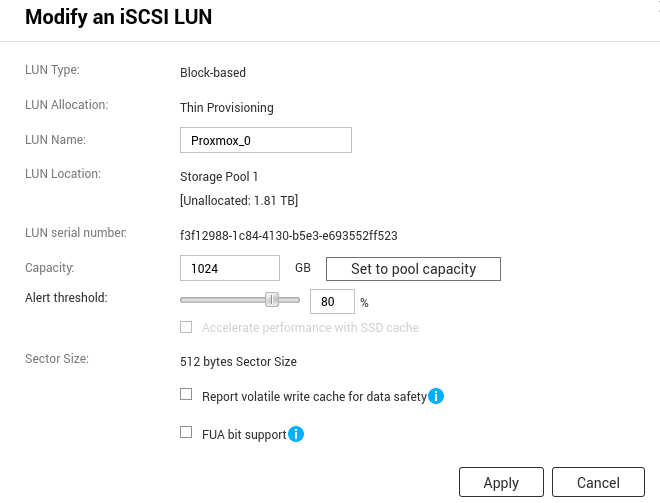Screen dimensions: 660x503
Task: Click the Modify an iSCSI LUN title
Action: click(x=119, y=17)
